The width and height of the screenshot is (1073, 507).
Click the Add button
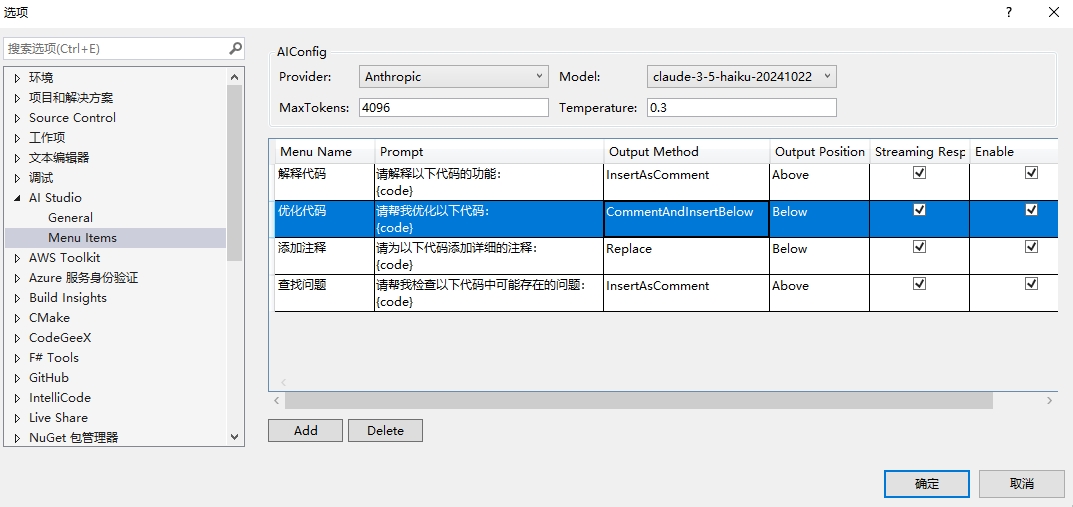(305, 430)
